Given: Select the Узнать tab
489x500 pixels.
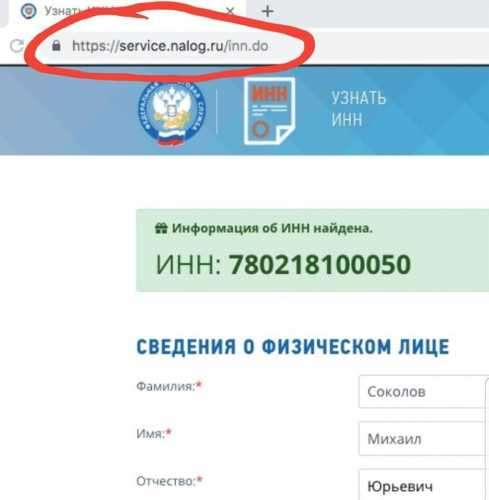Looking at the screenshot, I should pos(127,13).
